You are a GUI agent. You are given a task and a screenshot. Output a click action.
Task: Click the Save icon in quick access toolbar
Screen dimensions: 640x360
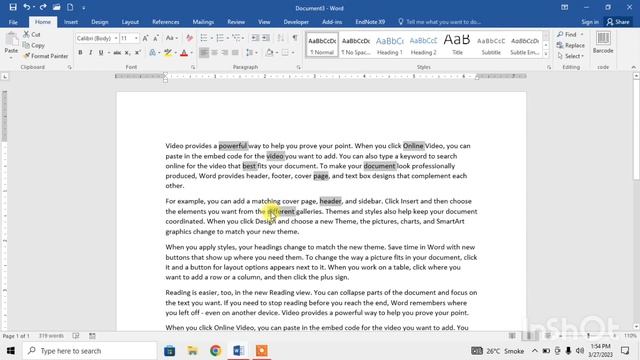click(13, 7)
